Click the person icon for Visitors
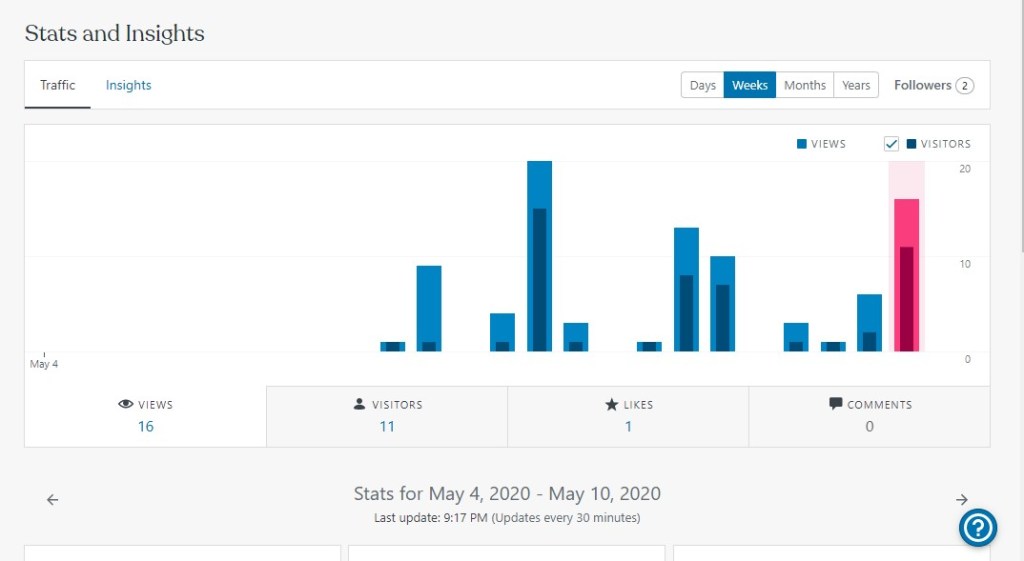This screenshot has height=561, width=1024. coord(359,404)
